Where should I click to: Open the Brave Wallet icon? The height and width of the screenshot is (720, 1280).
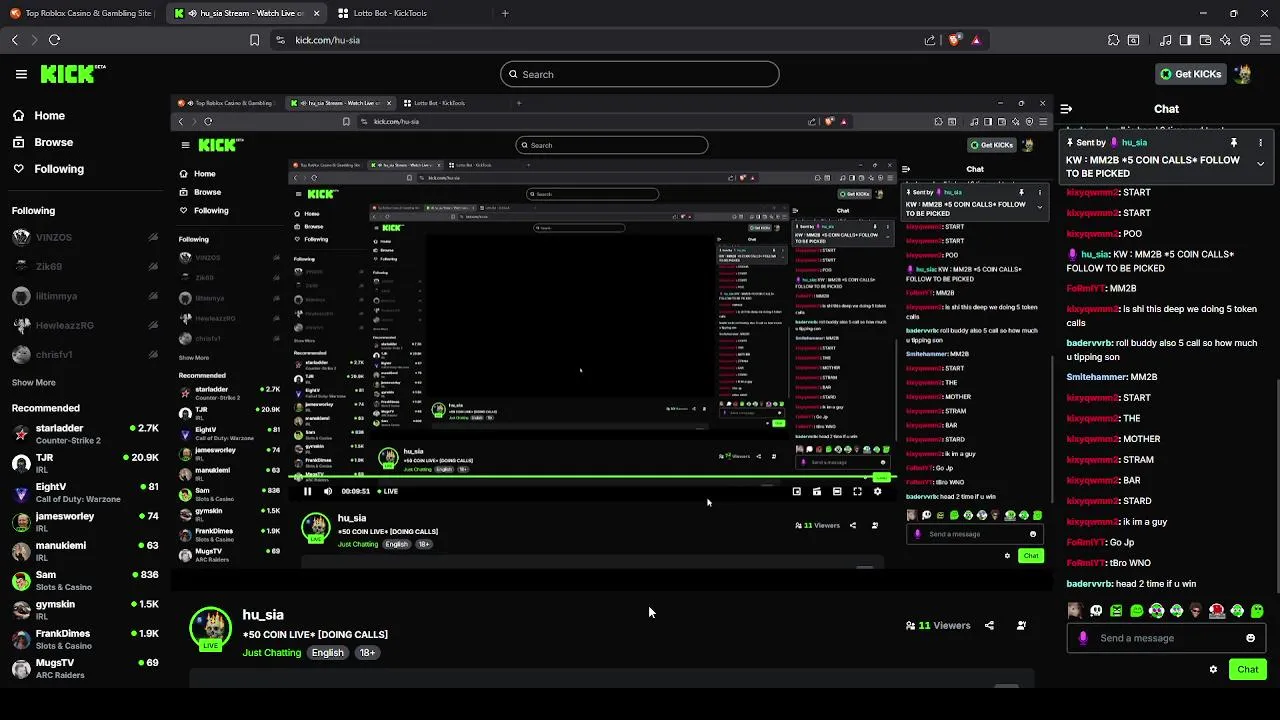coord(1205,40)
